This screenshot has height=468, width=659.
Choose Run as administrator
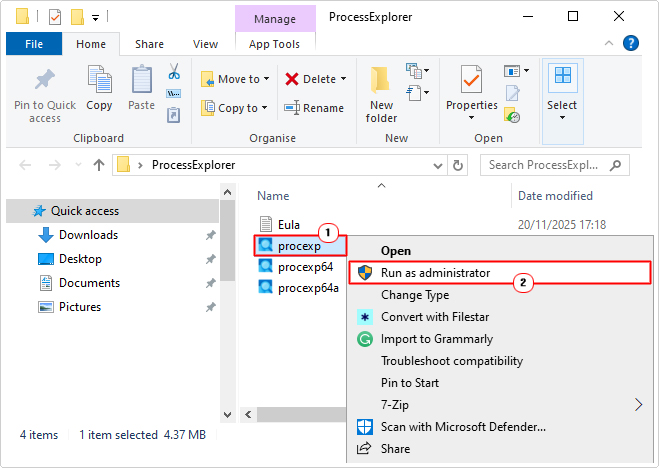[500, 273]
